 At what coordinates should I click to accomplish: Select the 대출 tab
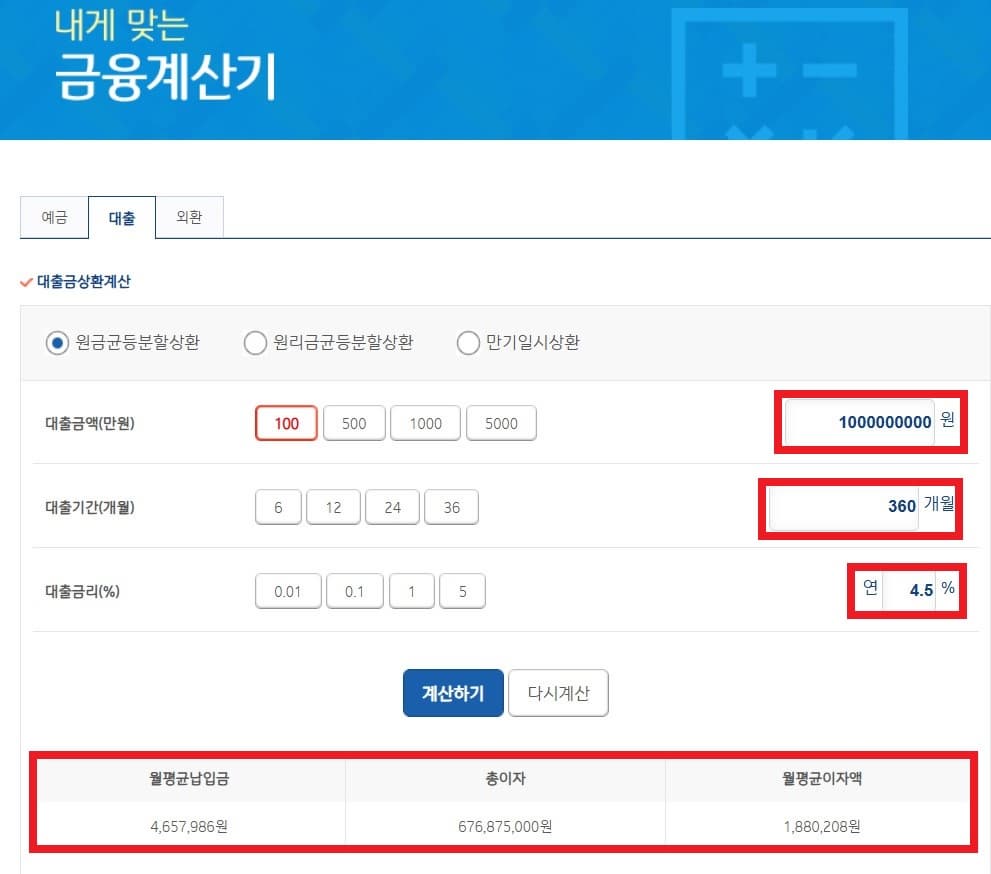coord(122,218)
